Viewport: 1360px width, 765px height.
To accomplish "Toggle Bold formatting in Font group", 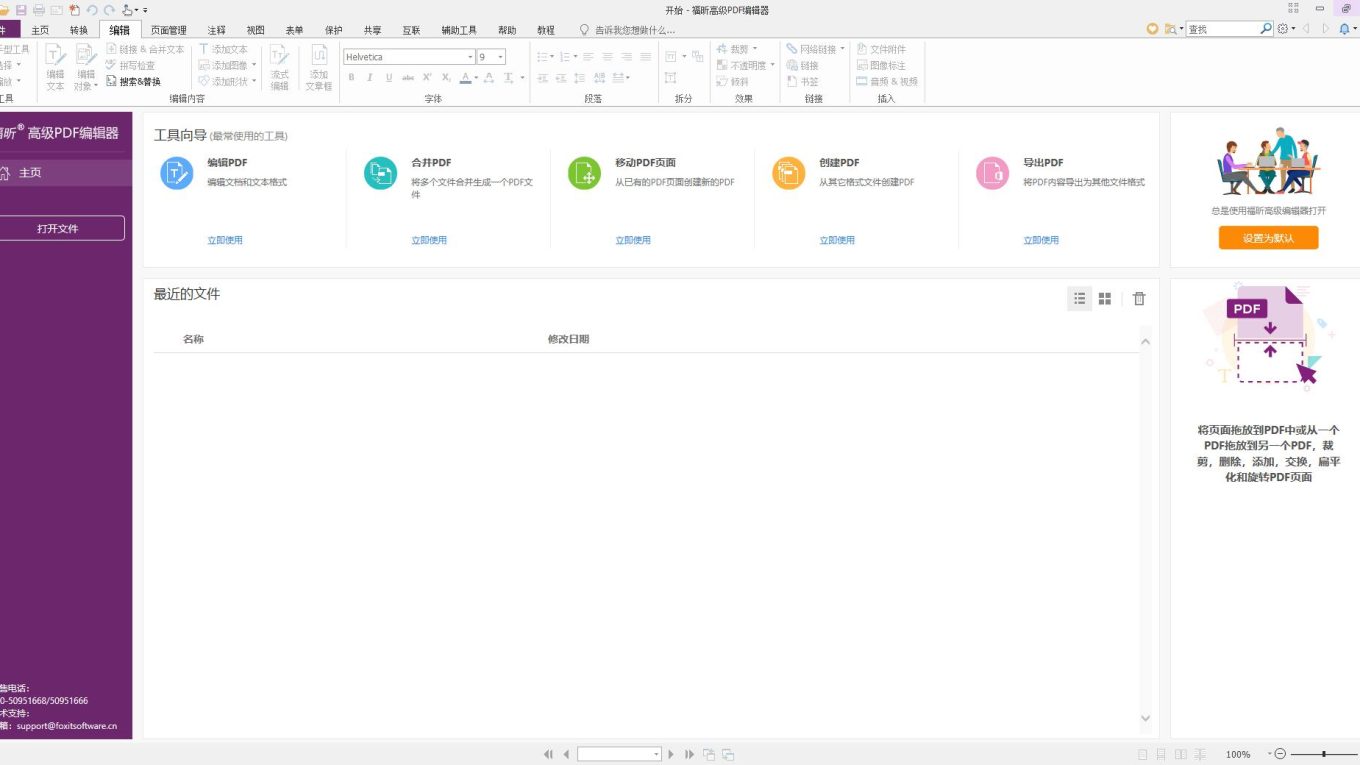I will pos(351,77).
